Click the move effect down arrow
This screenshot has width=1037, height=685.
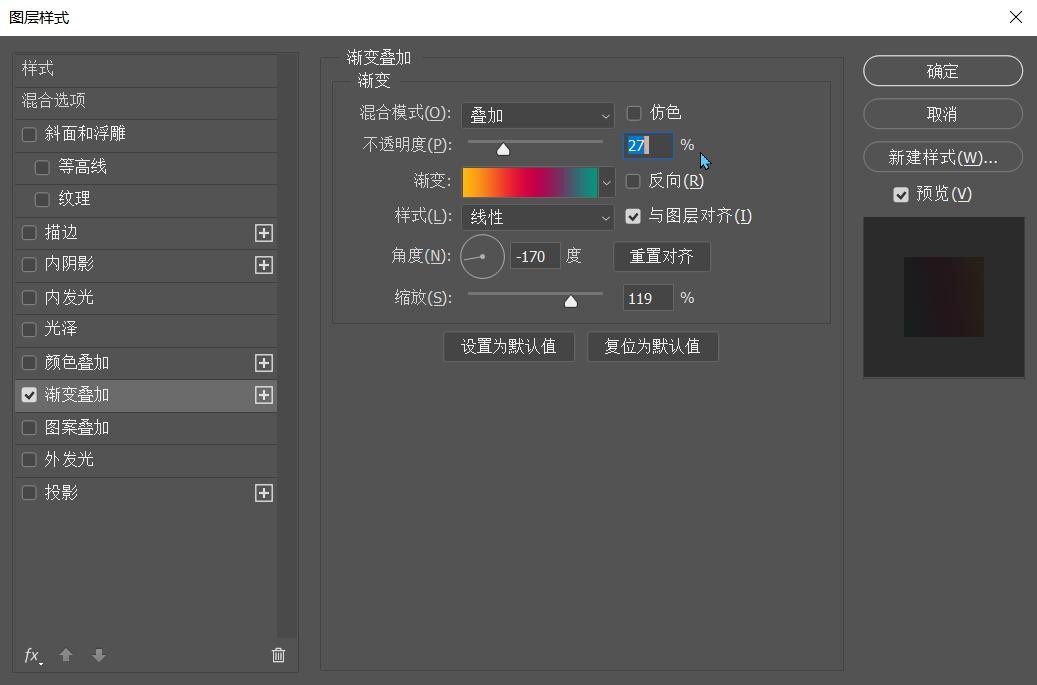pos(98,656)
